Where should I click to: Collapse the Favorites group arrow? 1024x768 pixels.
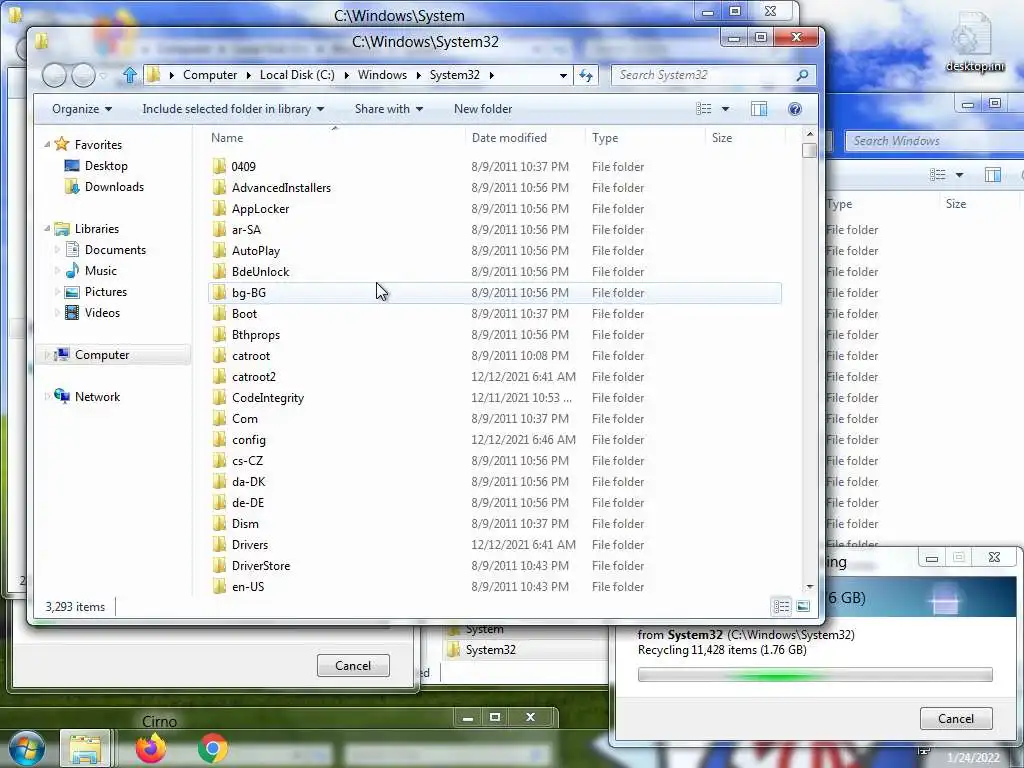coord(47,144)
